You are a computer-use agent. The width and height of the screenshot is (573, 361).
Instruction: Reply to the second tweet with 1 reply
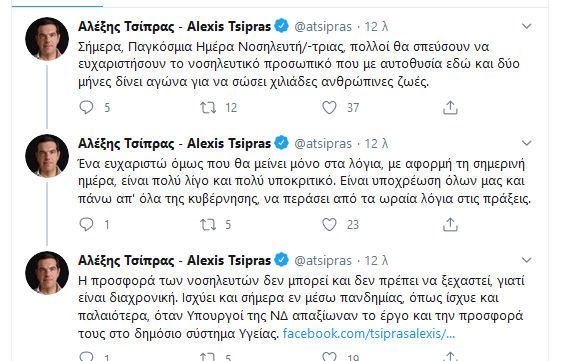point(86,224)
